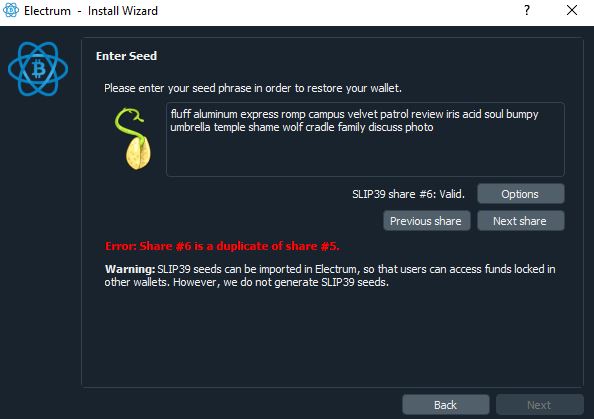
Task: Click after 'photo' in the seed text
Action: click(435, 127)
